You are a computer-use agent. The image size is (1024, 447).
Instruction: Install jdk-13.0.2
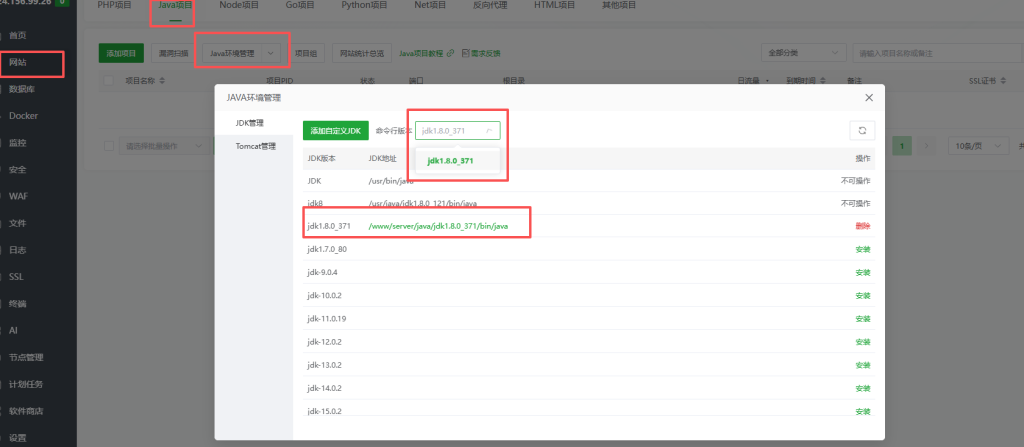pyautogui.click(x=863, y=365)
